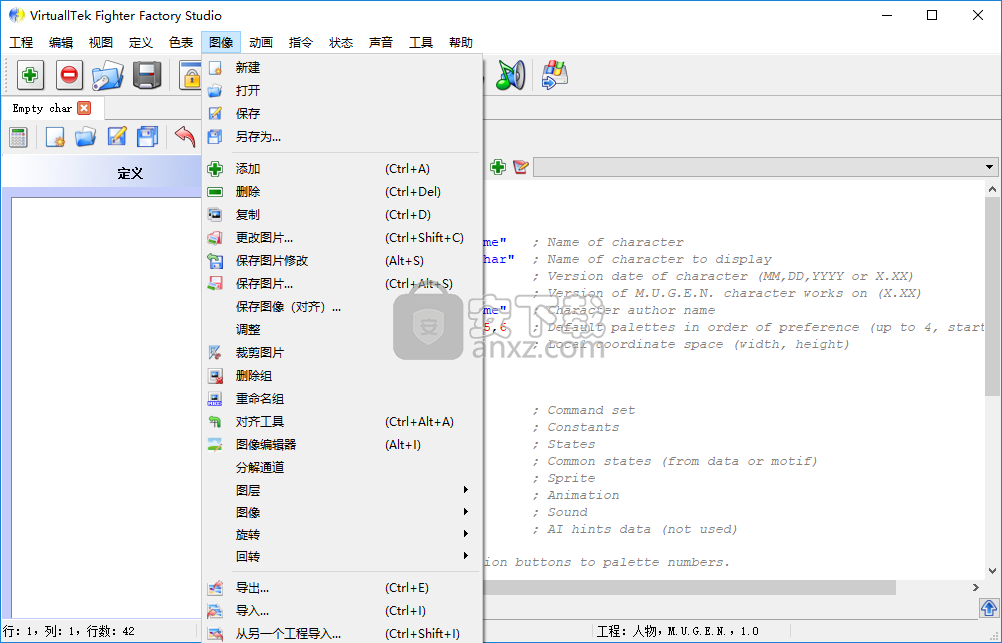Screen dimensions: 1002x643
Task: Click the calculator icon in definition toolbar
Action: coord(19,137)
